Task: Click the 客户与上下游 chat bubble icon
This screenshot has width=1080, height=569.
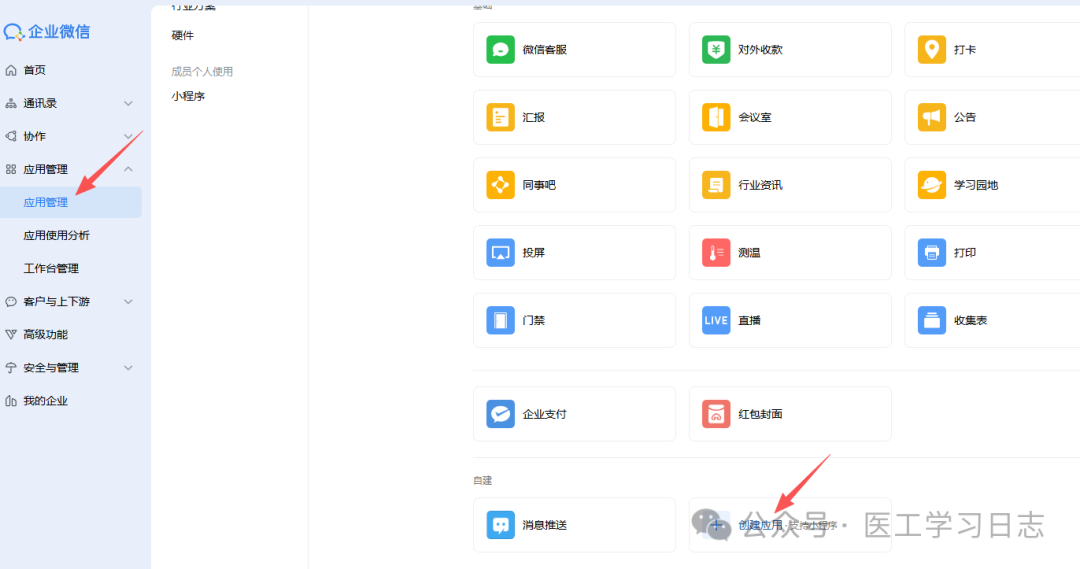Action: pyautogui.click(x=11, y=302)
